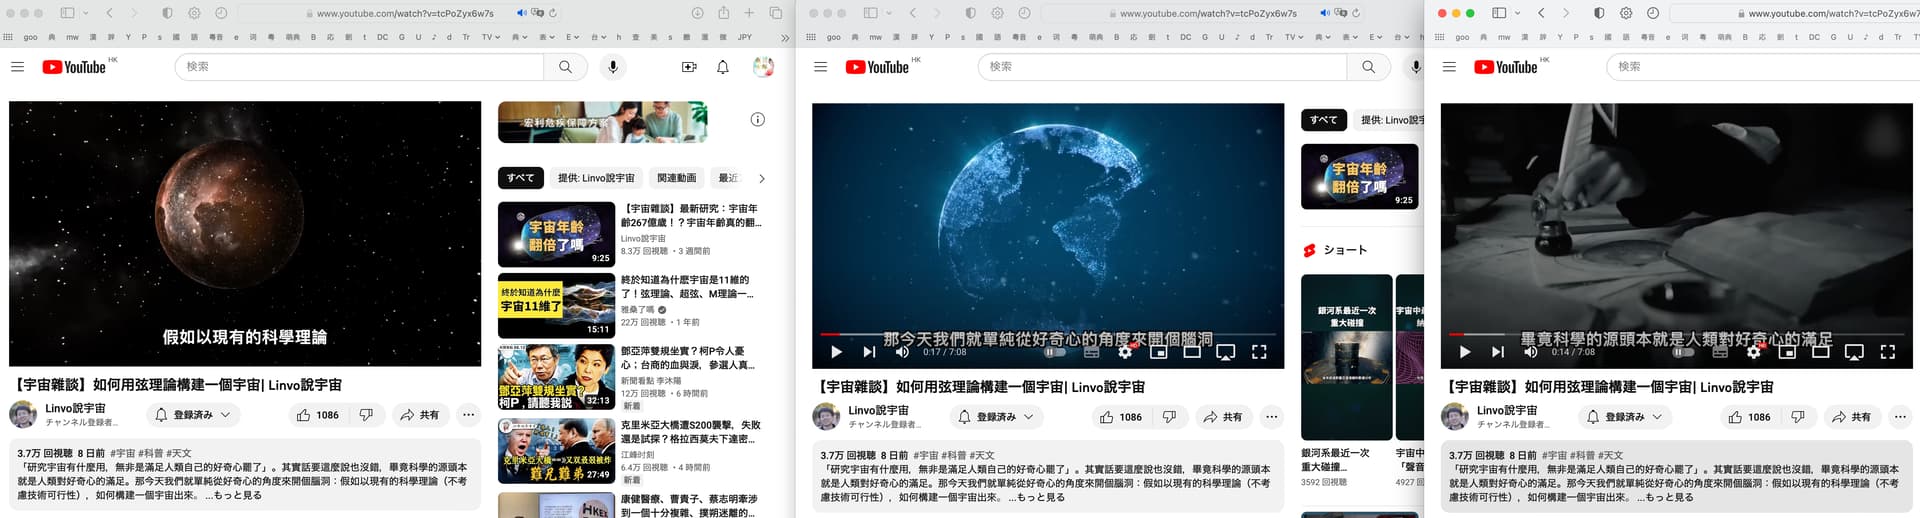The width and height of the screenshot is (1920, 518).
Task: Toggle subtitles button in middle window player
Action: pos(1091,352)
